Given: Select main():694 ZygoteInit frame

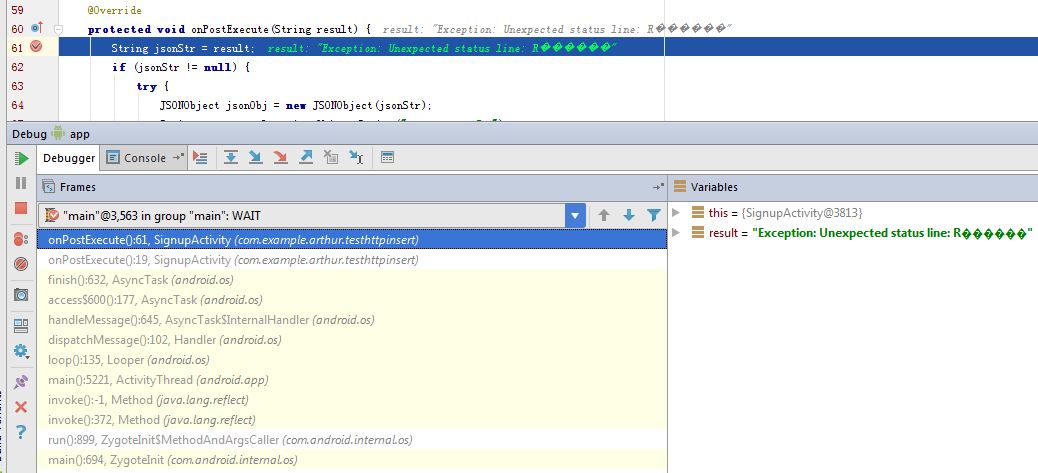Looking at the screenshot, I should coord(352,460).
